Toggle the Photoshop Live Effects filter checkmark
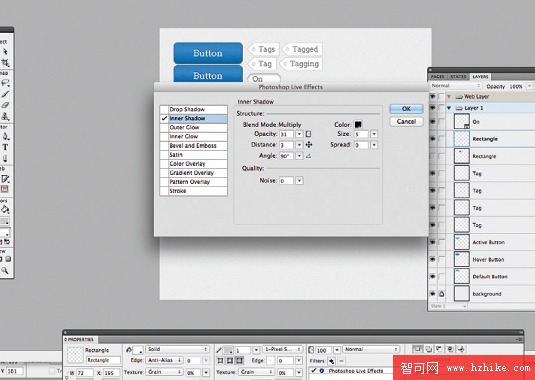The width and height of the screenshot is (535, 380). 314,370
